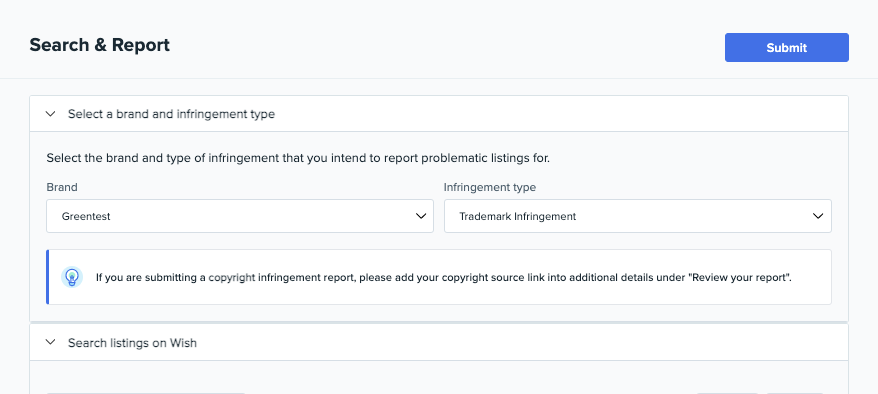The width and height of the screenshot is (878, 394).
Task: Click the 'Search listings on Wish' header title
Action: tap(132, 343)
